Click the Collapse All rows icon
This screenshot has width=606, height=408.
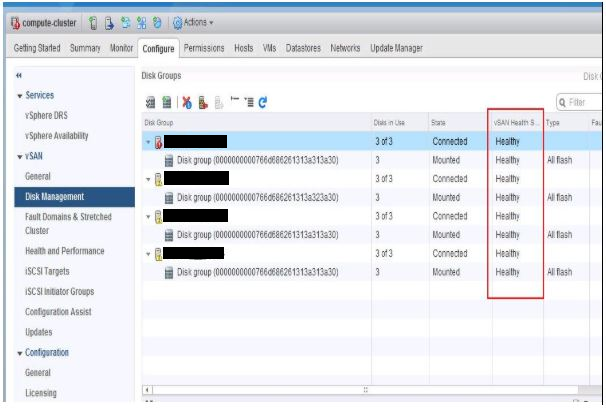[x=235, y=100]
